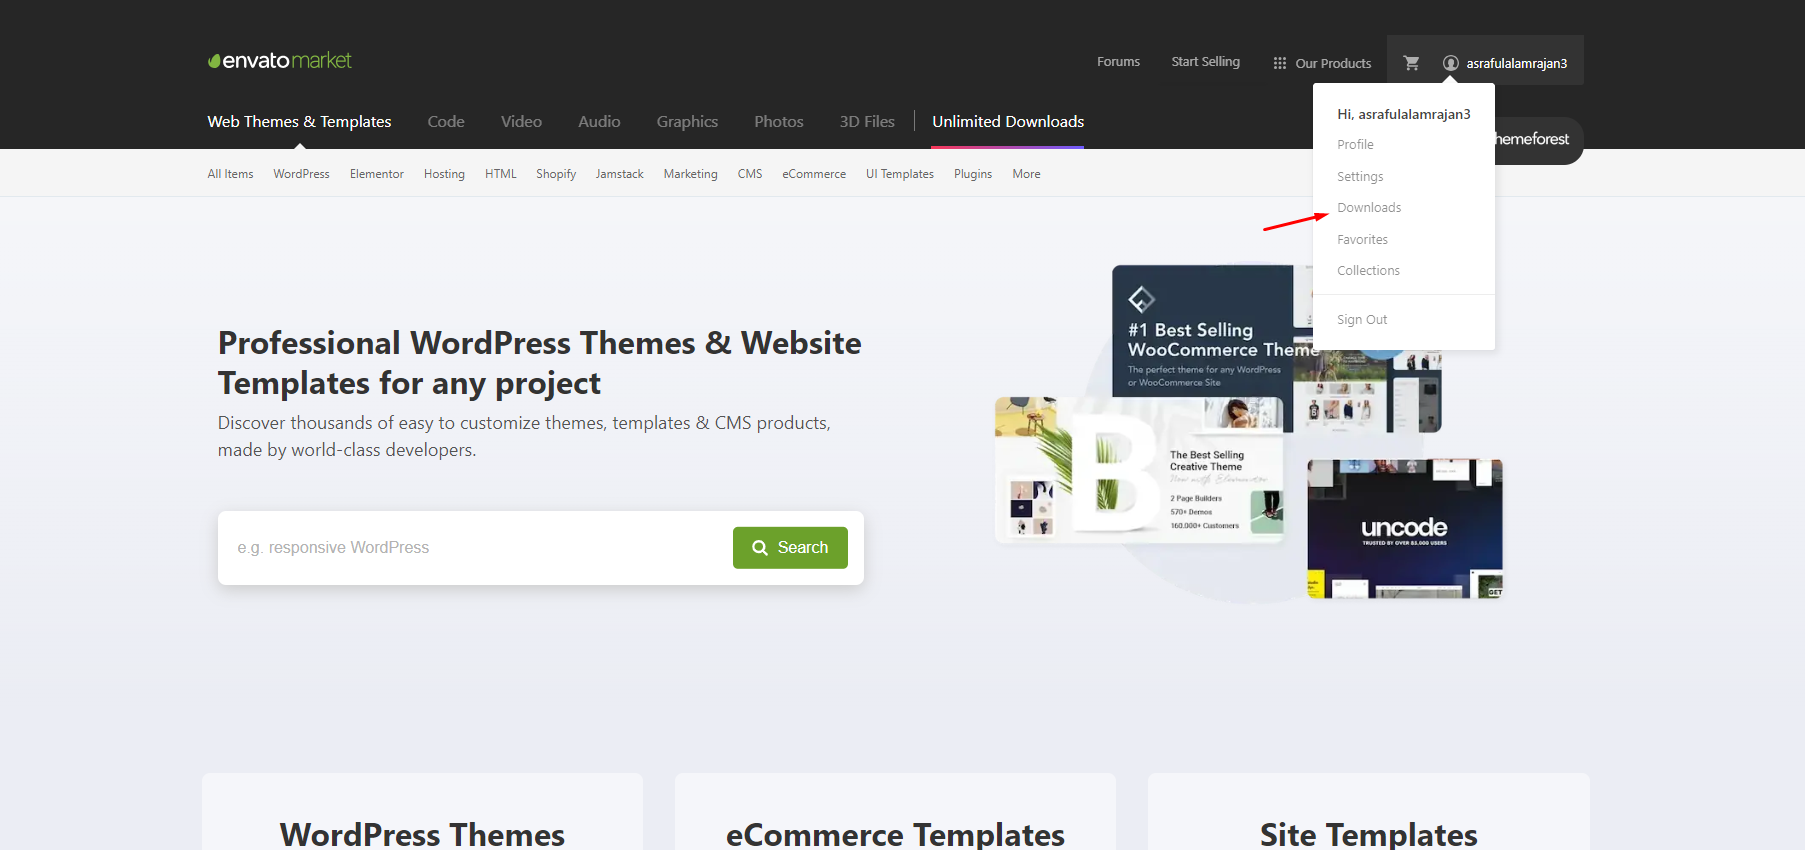Viewport: 1805px width, 850px height.
Task: Open the WordPress category submenu
Action: click(x=301, y=174)
